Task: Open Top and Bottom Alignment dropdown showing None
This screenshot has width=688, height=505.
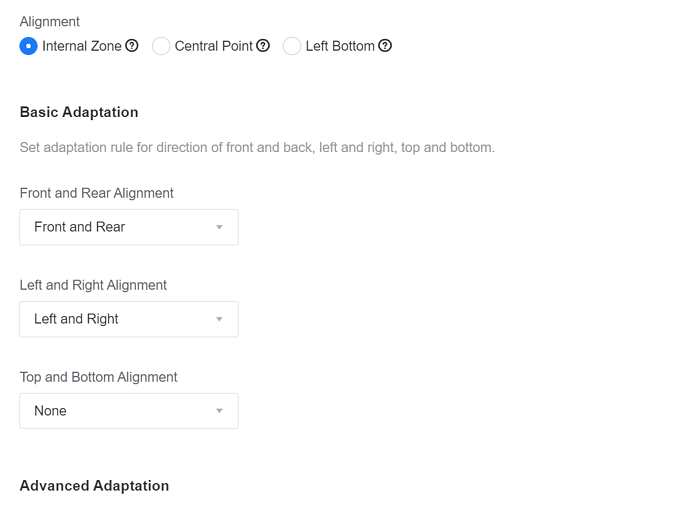Action: (128, 411)
